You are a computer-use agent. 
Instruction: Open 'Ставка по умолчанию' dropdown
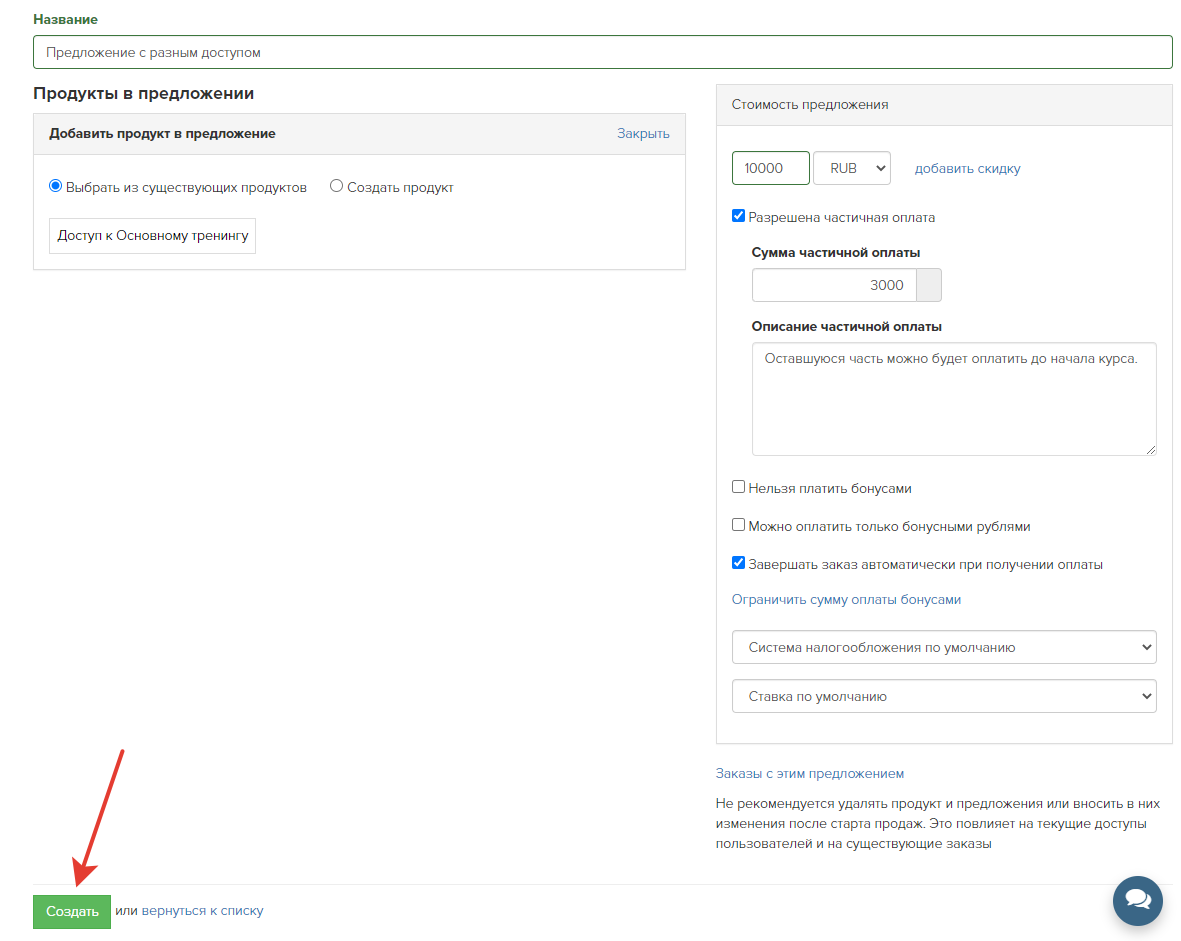click(x=943, y=696)
